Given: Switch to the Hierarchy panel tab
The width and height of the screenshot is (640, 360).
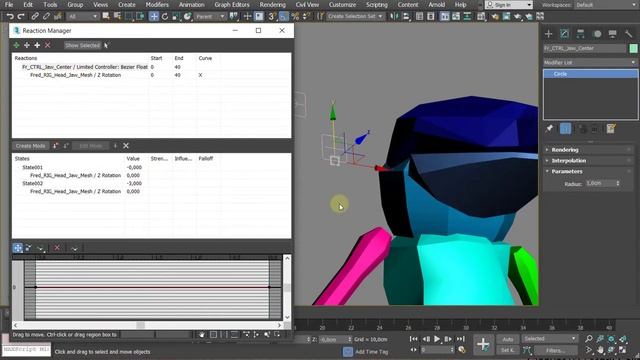Looking at the screenshot, I should pyautogui.click(x=580, y=33).
